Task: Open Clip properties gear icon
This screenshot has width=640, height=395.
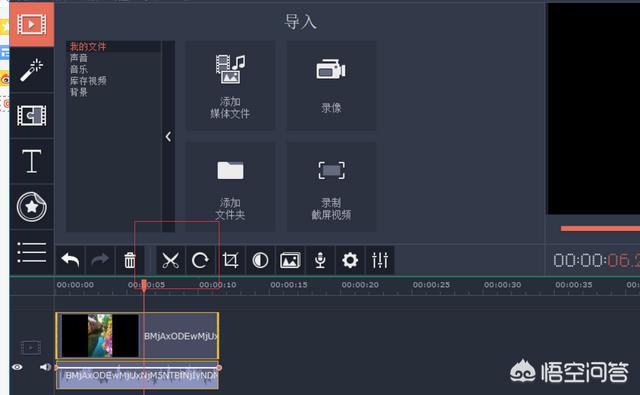Action: (350, 260)
